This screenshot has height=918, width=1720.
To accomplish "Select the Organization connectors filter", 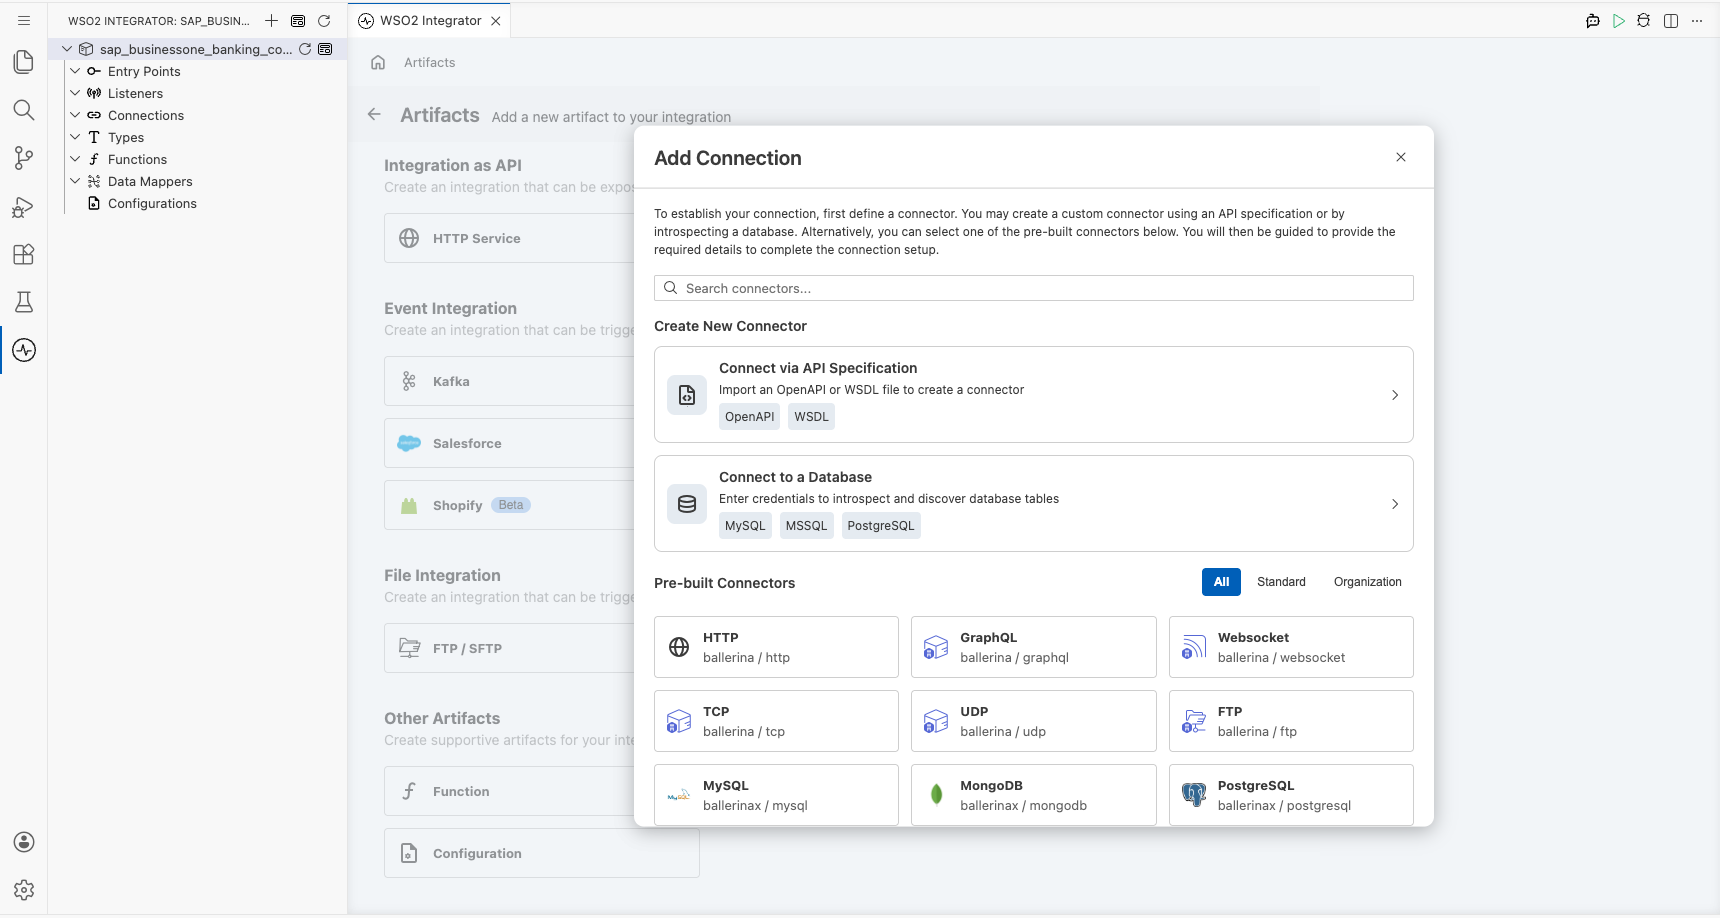I will pyautogui.click(x=1367, y=582).
